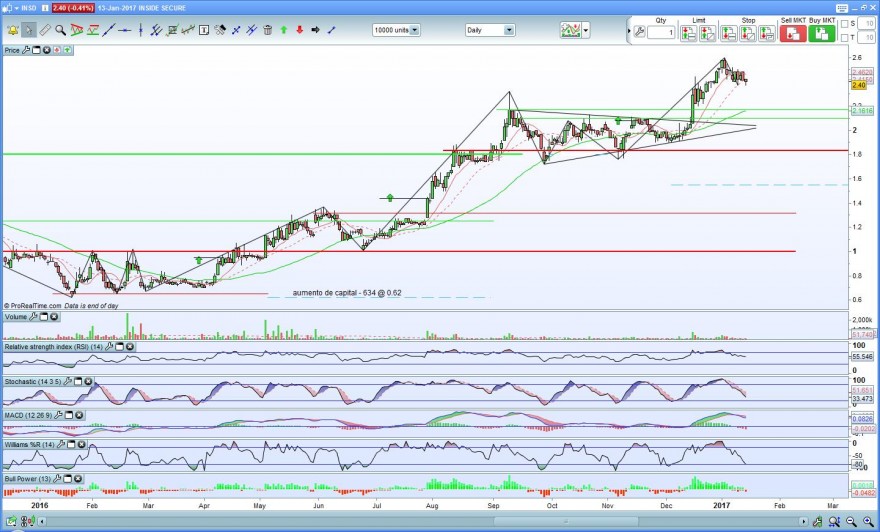Click the INSD ticker menu arrow

(x=17, y=8)
